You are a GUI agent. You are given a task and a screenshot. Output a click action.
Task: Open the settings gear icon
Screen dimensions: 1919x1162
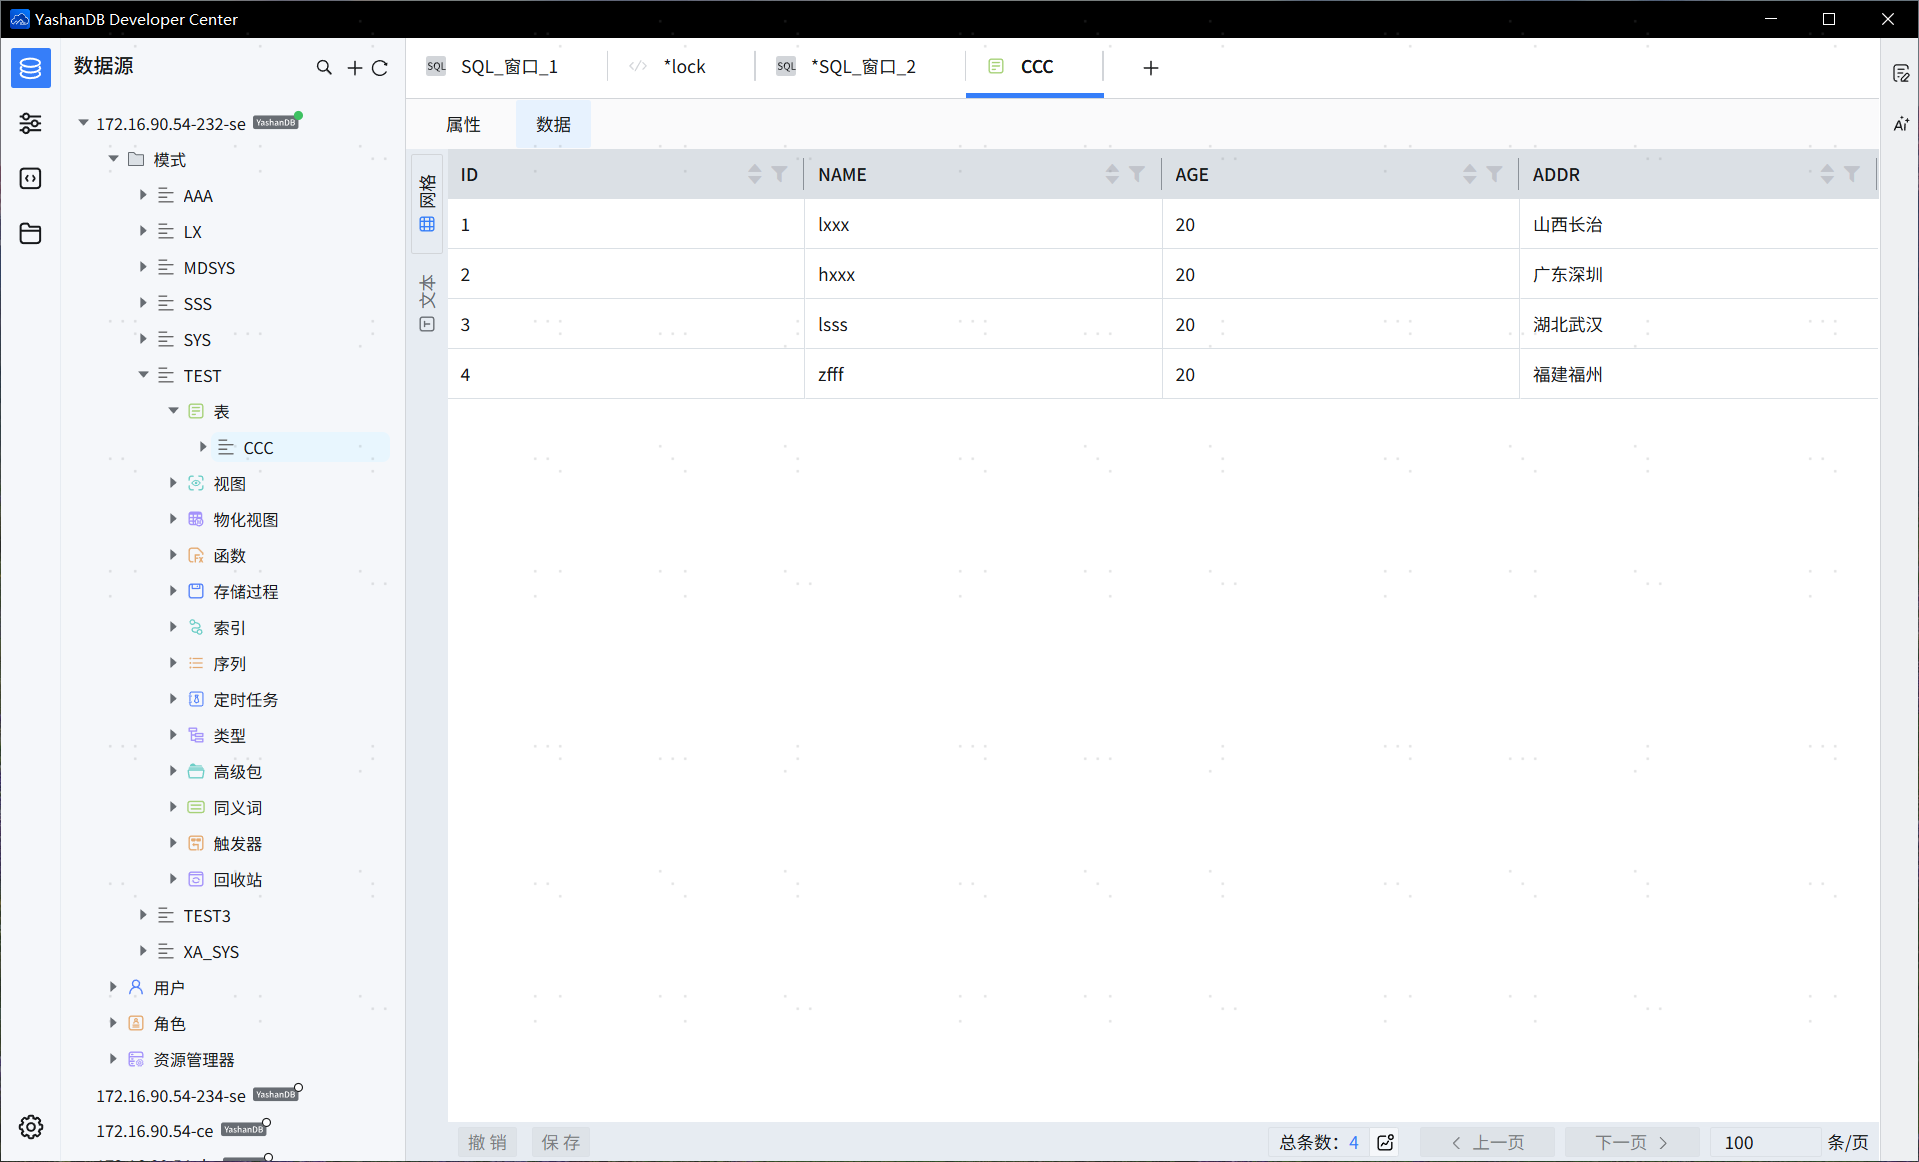(x=31, y=1127)
